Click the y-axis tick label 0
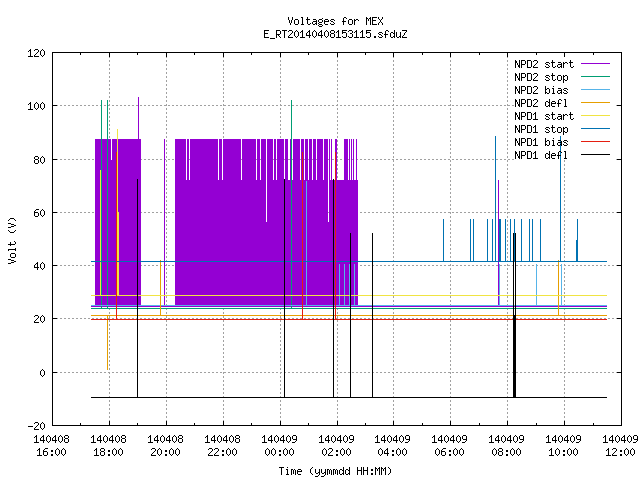The height and width of the screenshot is (480, 640). pyautogui.click(x=42, y=373)
